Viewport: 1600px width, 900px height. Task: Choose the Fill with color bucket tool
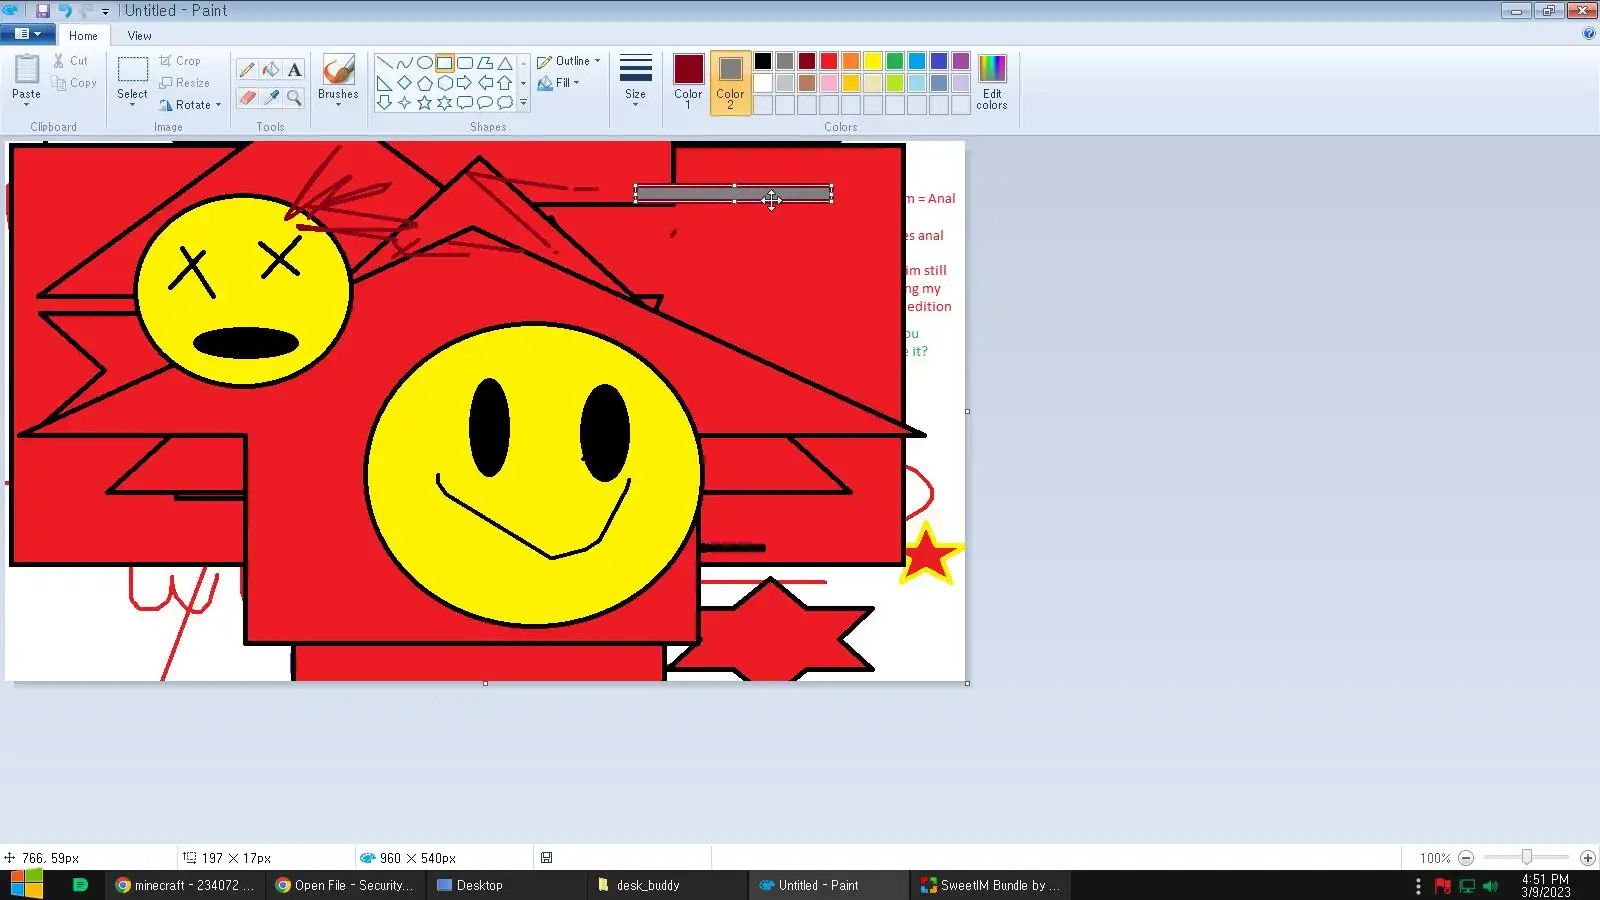[x=271, y=69]
